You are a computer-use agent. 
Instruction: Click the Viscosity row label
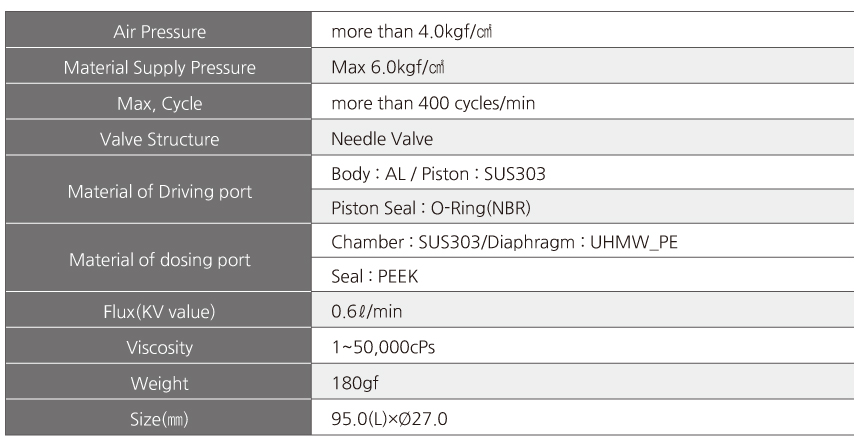[x=159, y=347]
